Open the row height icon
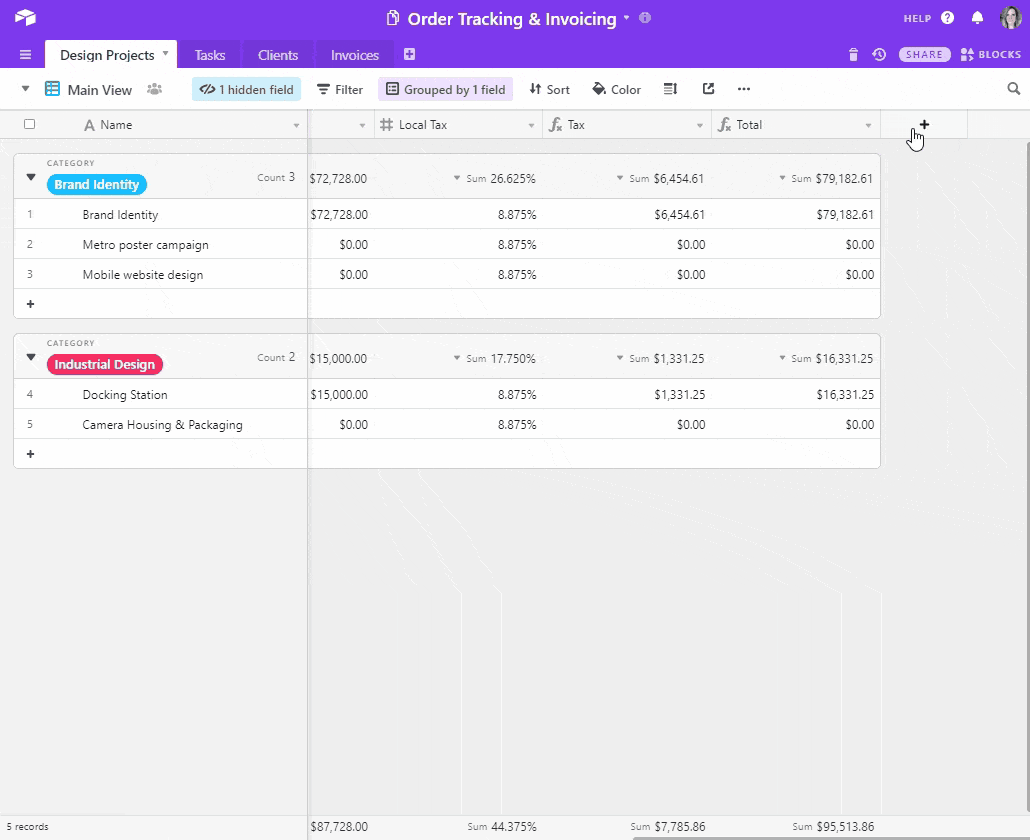 (670, 89)
